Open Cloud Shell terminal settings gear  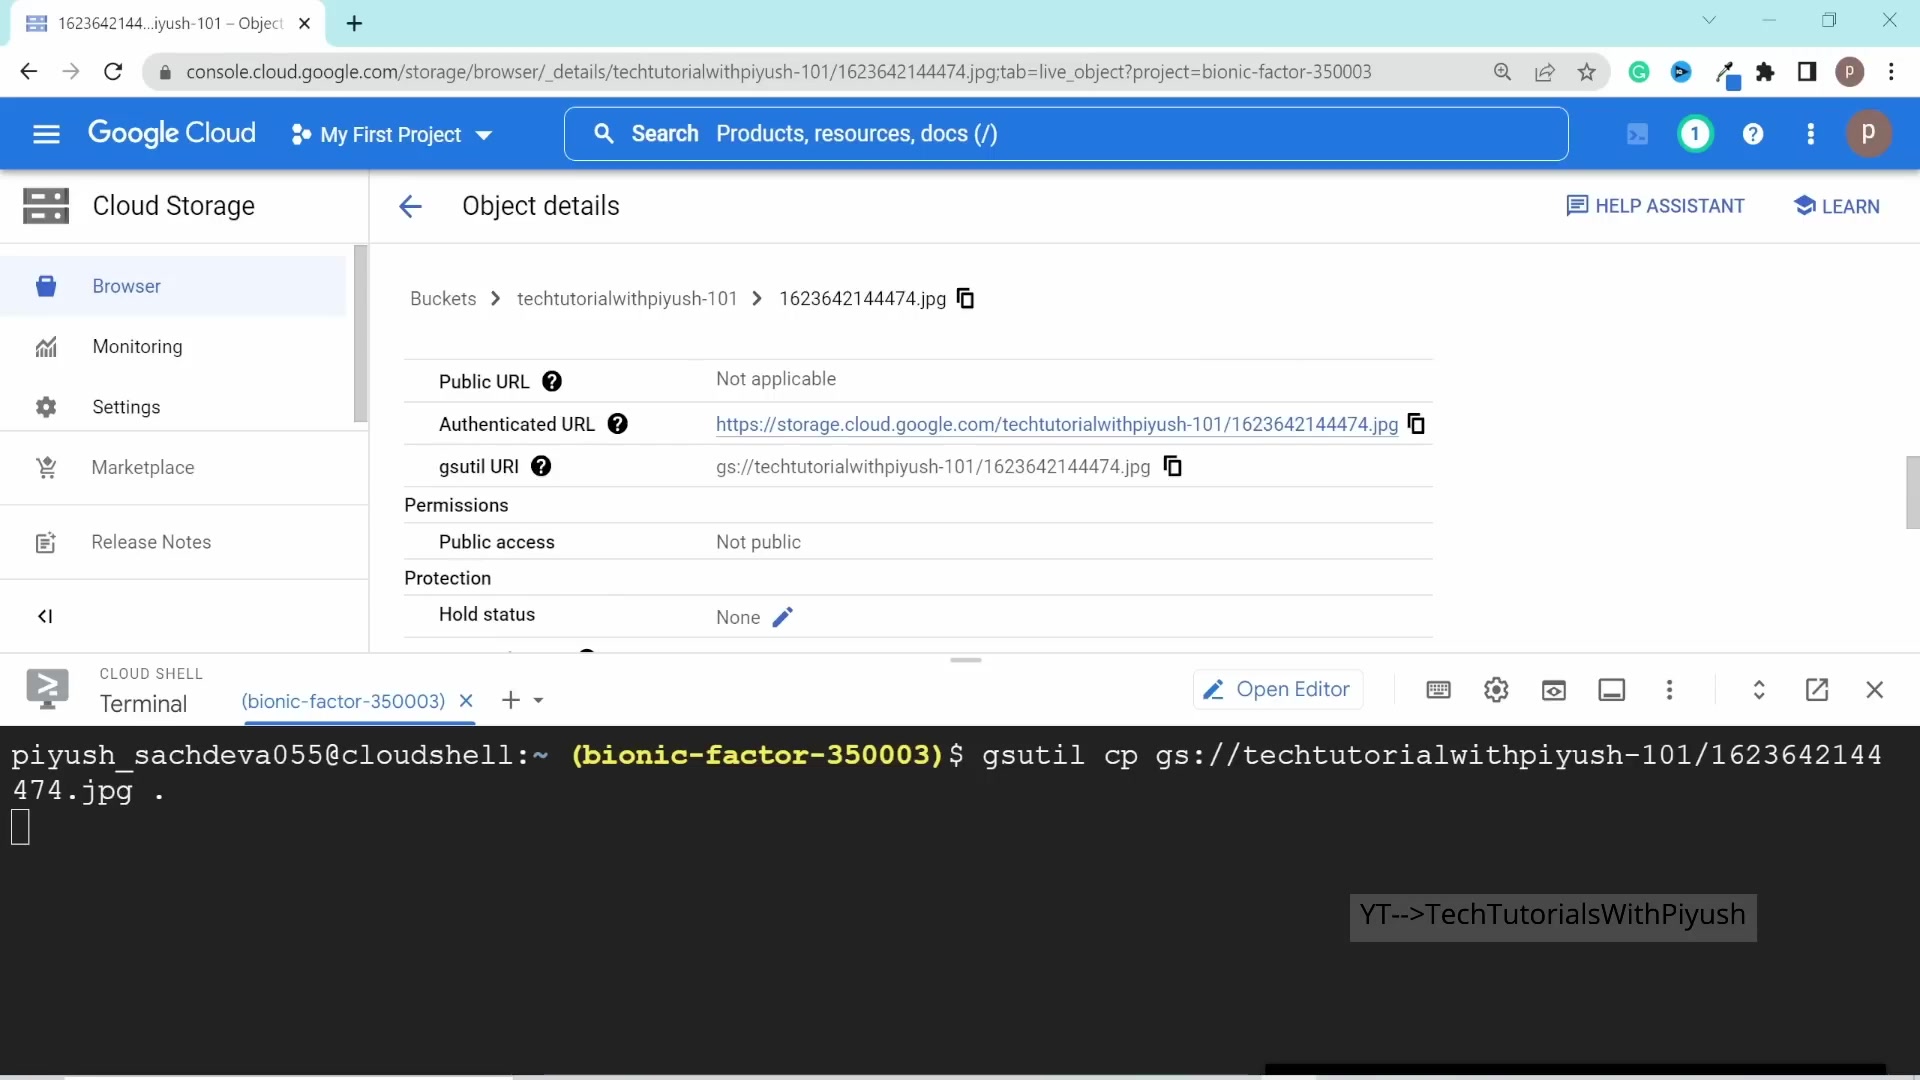[1496, 690]
